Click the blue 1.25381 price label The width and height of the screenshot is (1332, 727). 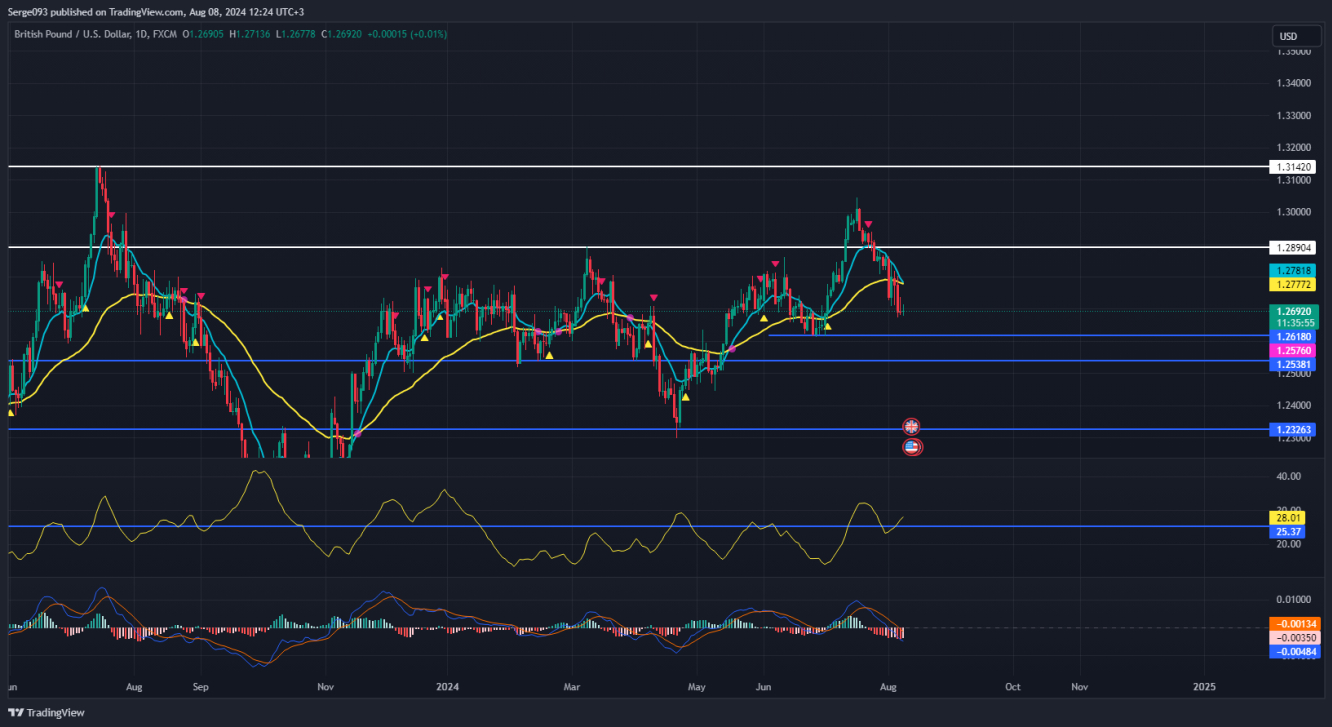point(1293,365)
